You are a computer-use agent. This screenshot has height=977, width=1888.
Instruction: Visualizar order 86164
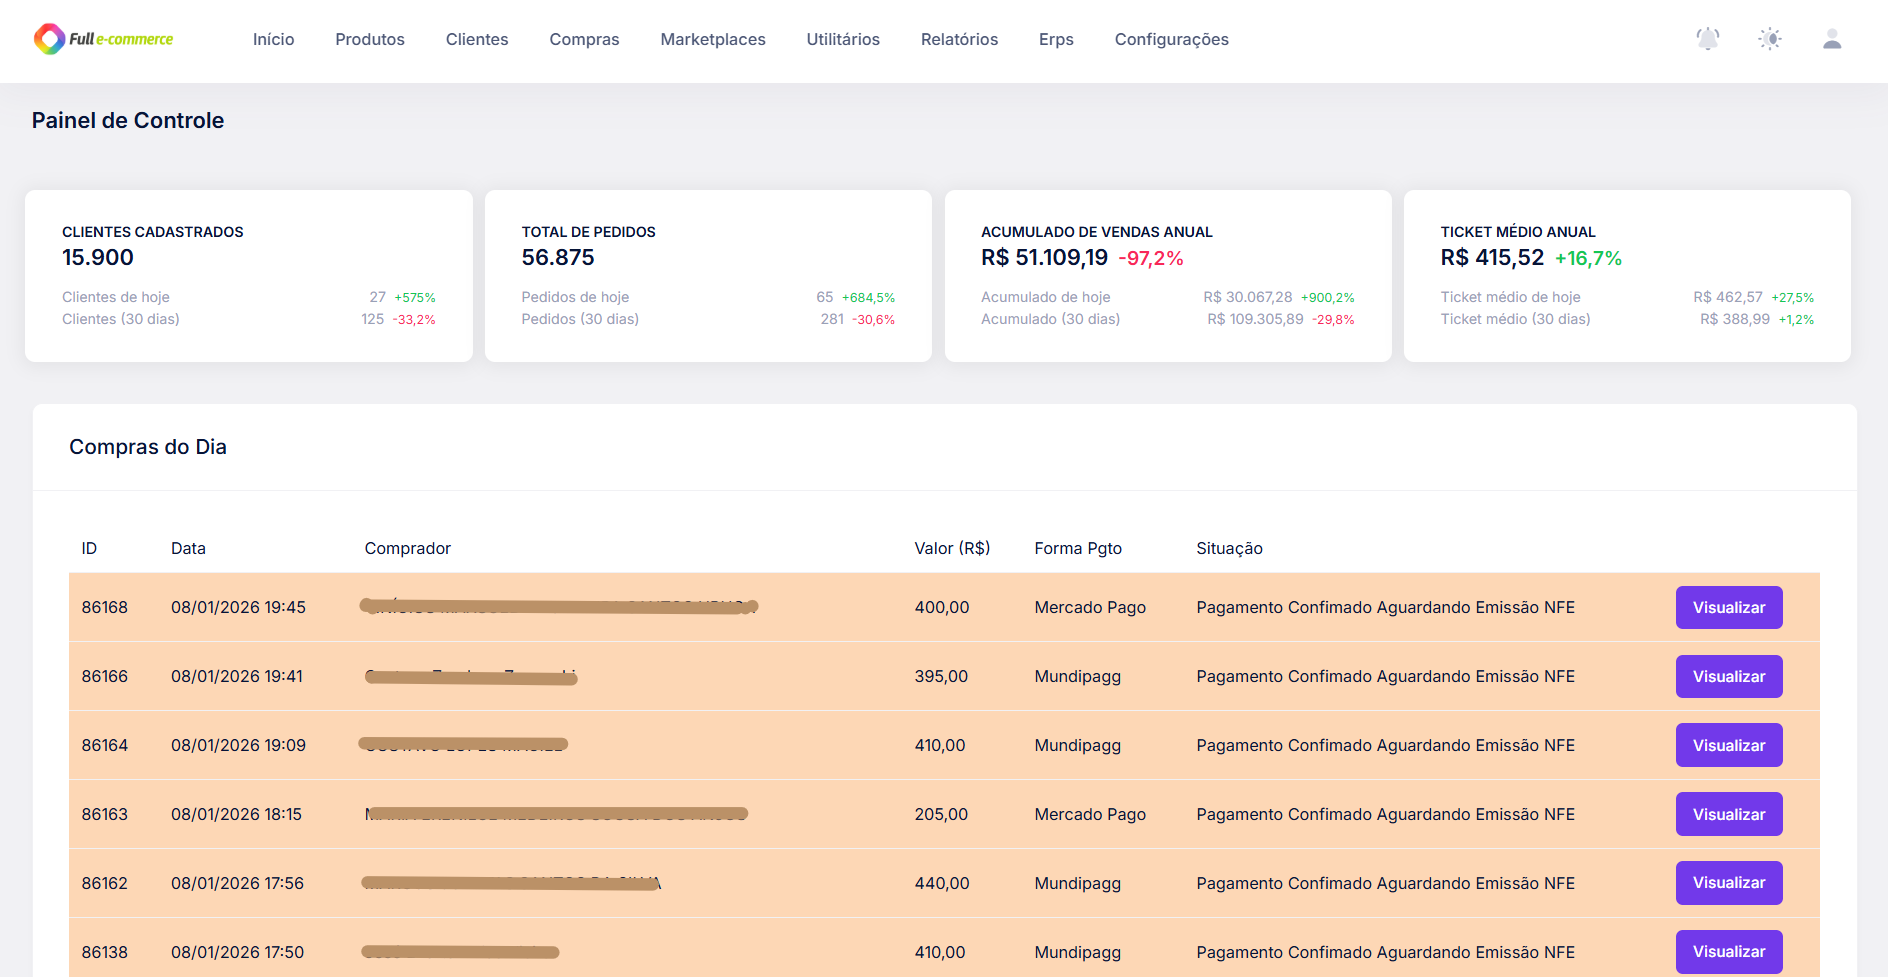[x=1728, y=745]
